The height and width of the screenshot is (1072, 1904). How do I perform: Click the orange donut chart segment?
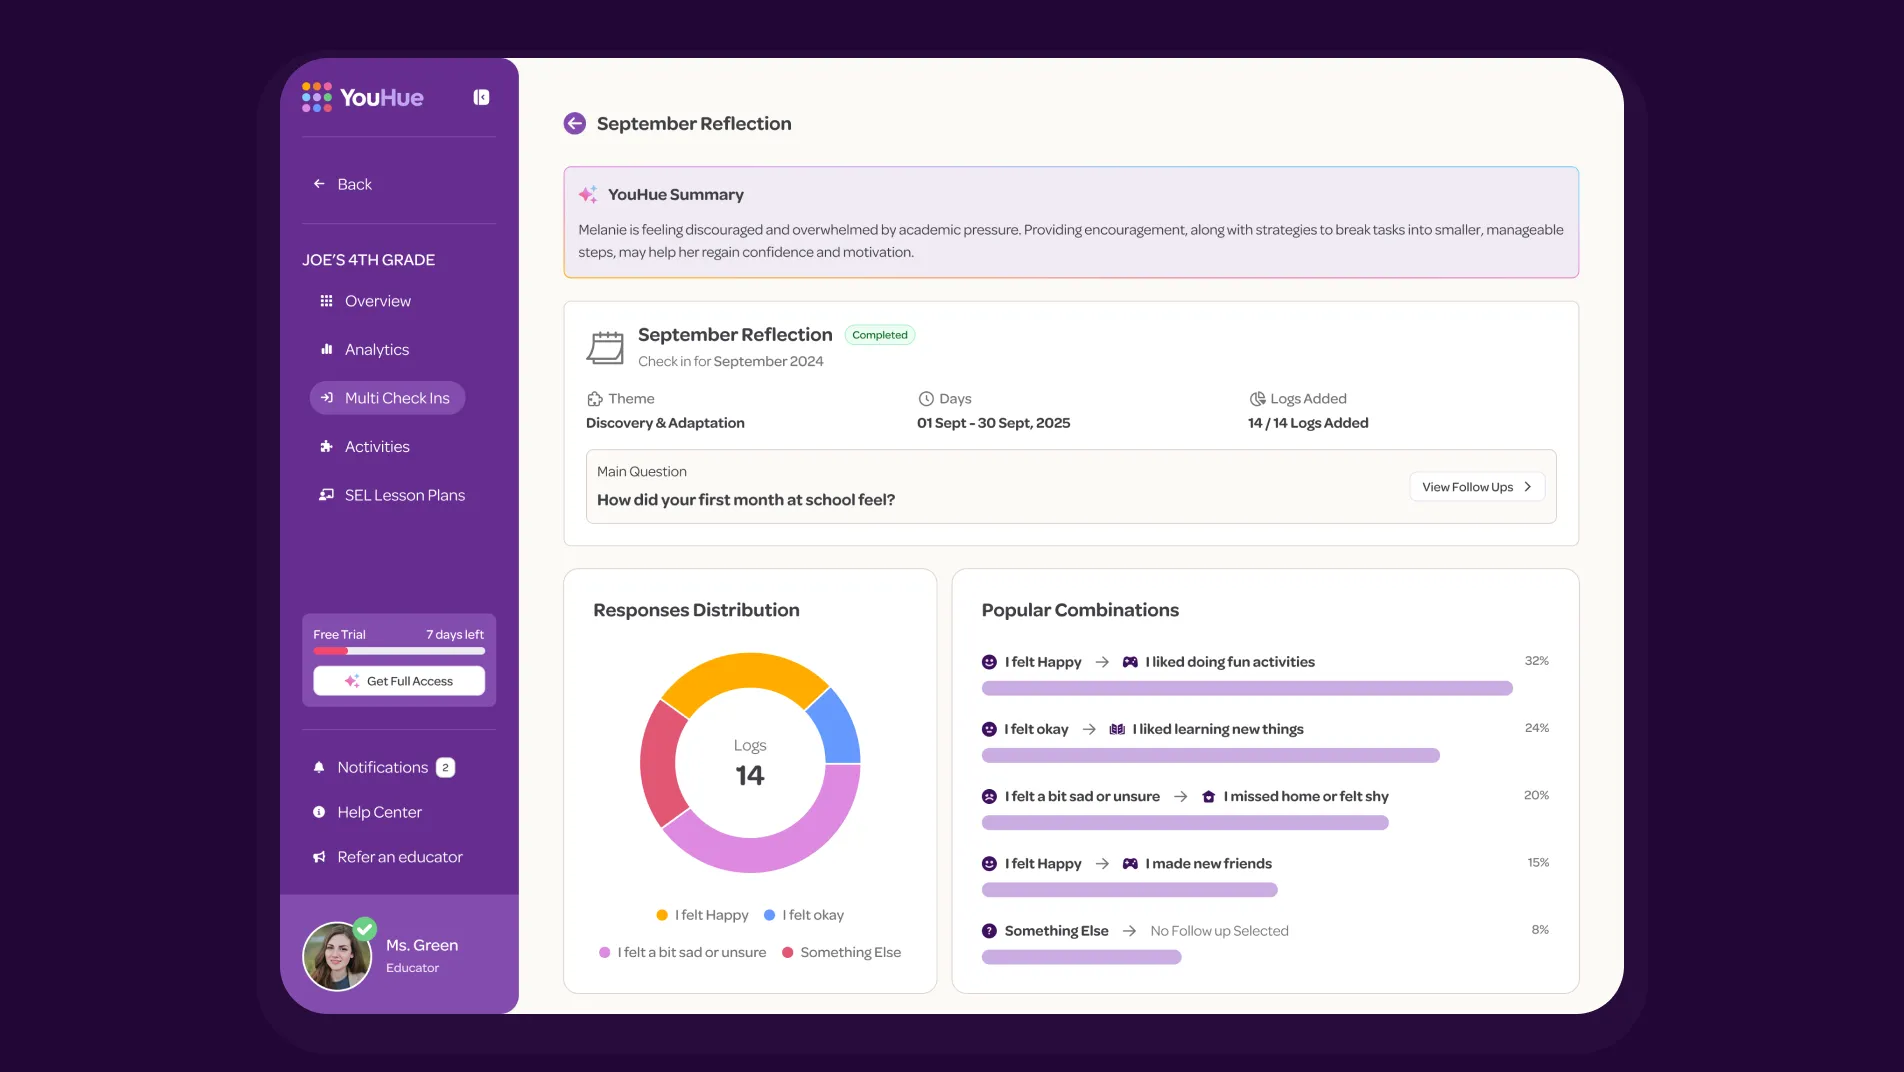pyautogui.click(x=745, y=671)
